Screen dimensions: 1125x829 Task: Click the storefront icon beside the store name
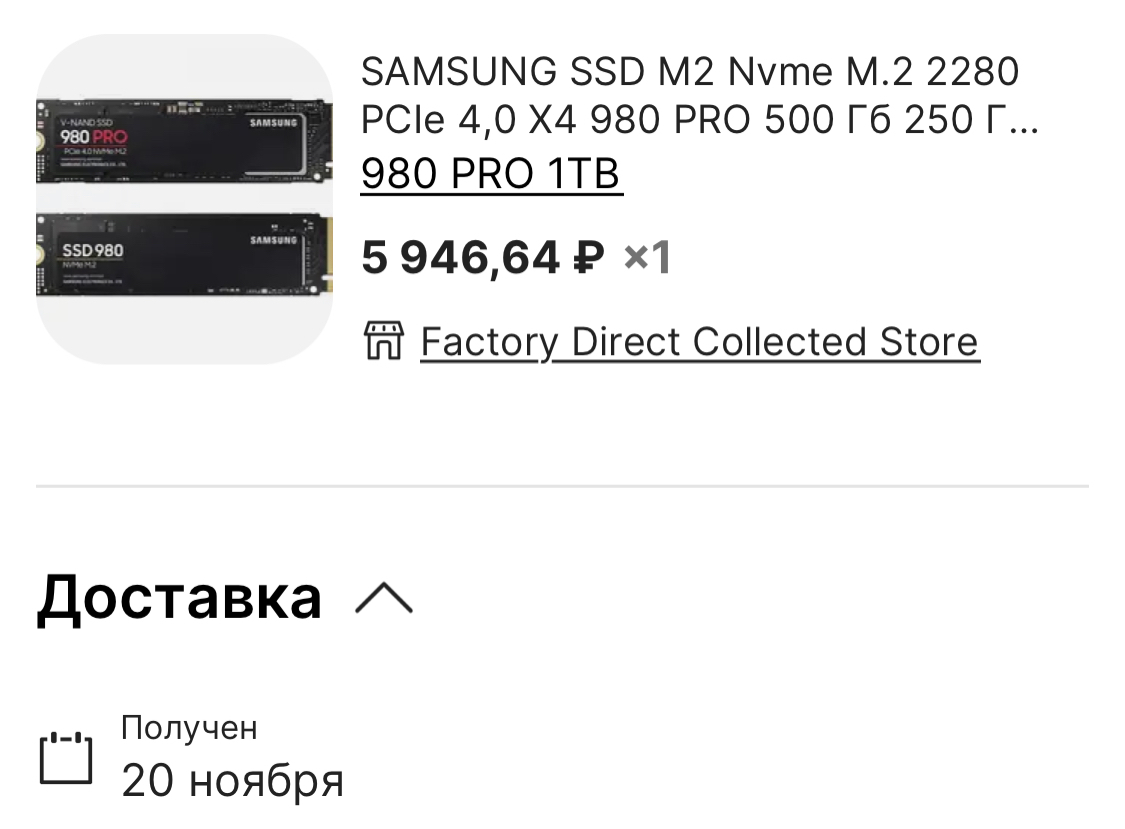(382, 341)
